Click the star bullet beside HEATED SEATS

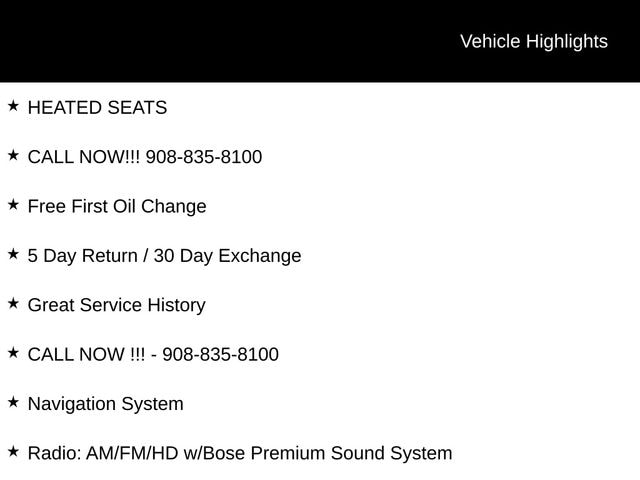coord(13,106)
